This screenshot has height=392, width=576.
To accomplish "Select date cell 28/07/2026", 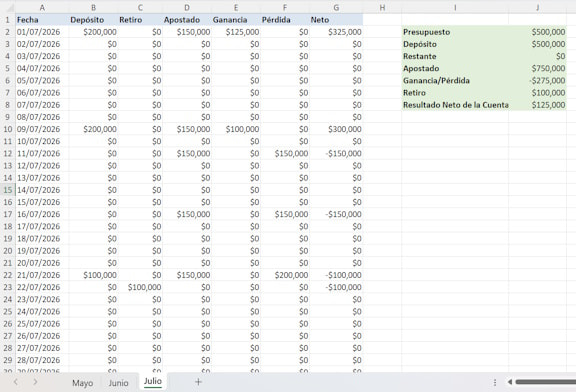I will tap(42, 360).
